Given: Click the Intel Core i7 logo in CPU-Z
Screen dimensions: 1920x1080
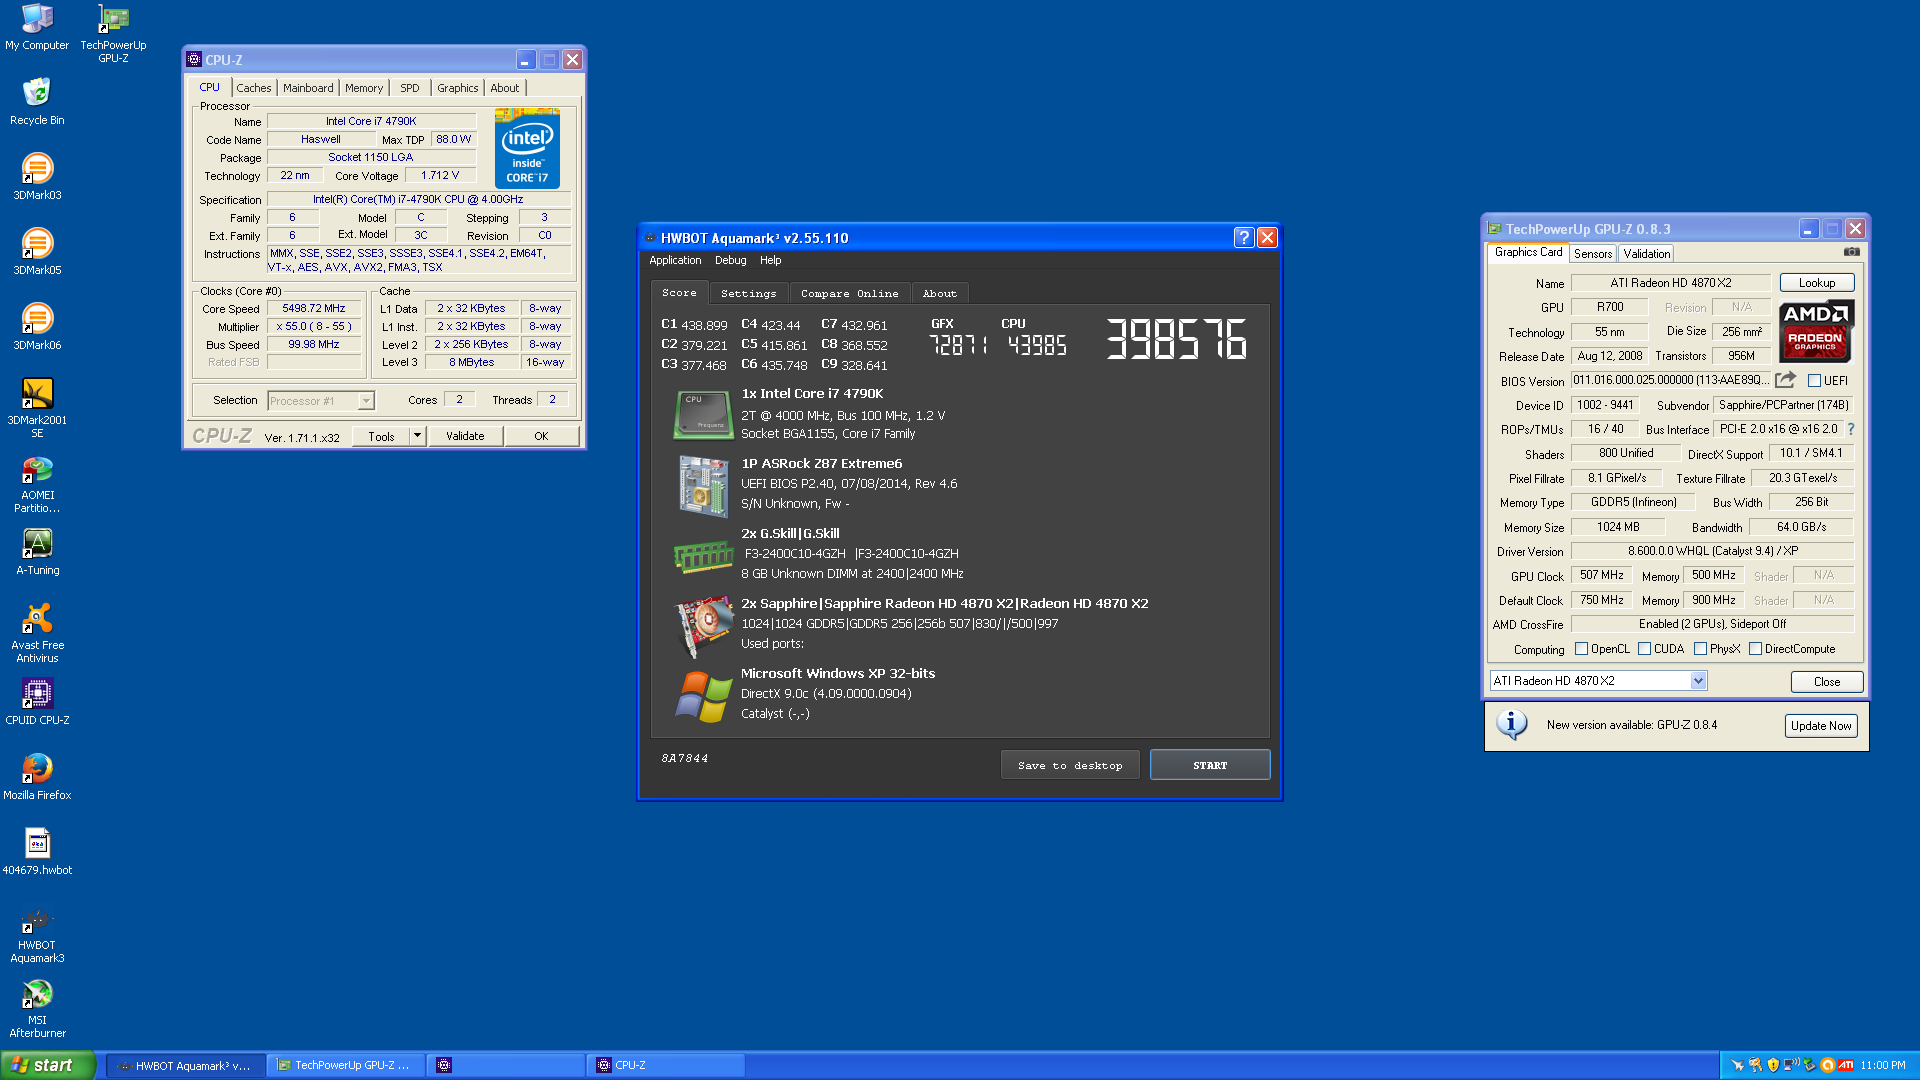Looking at the screenshot, I should [527, 150].
